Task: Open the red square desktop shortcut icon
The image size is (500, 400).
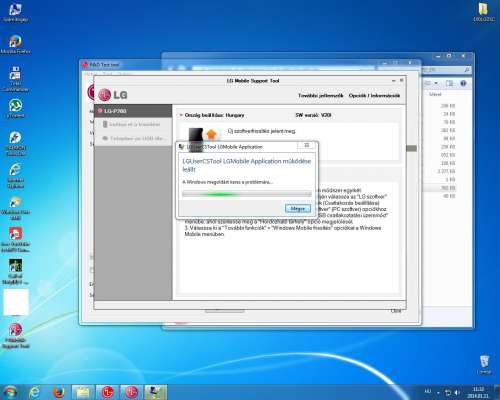Action: (x=15, y=240)
